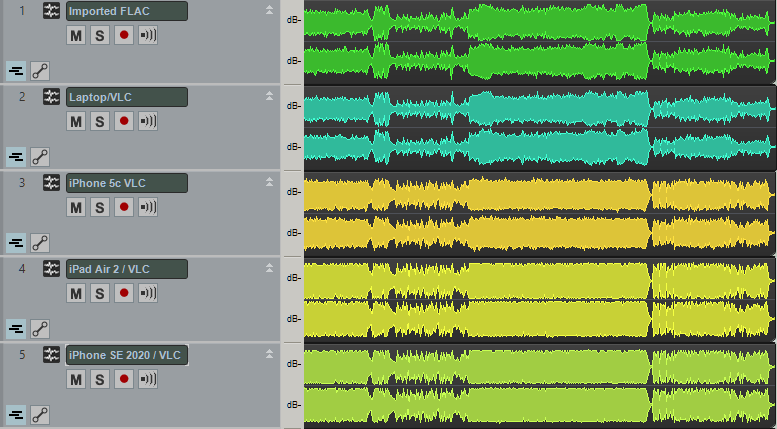
Task: Open FX settings icon on iPhone SE 2020 / VLC track
Action: [51, 355]
